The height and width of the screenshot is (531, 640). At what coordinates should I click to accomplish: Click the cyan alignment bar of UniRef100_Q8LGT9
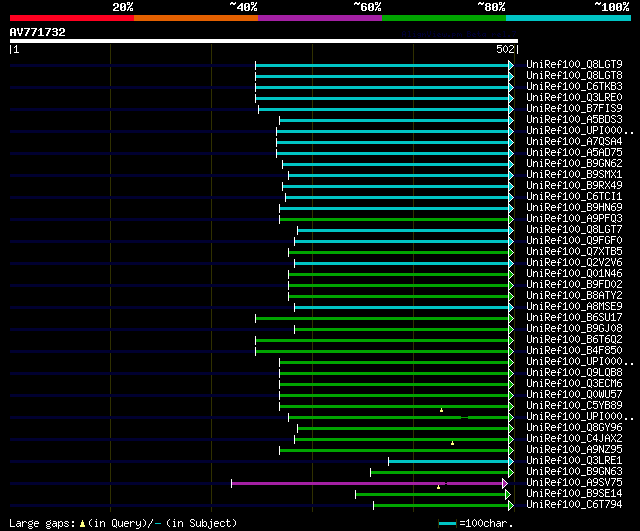point(382,65)
